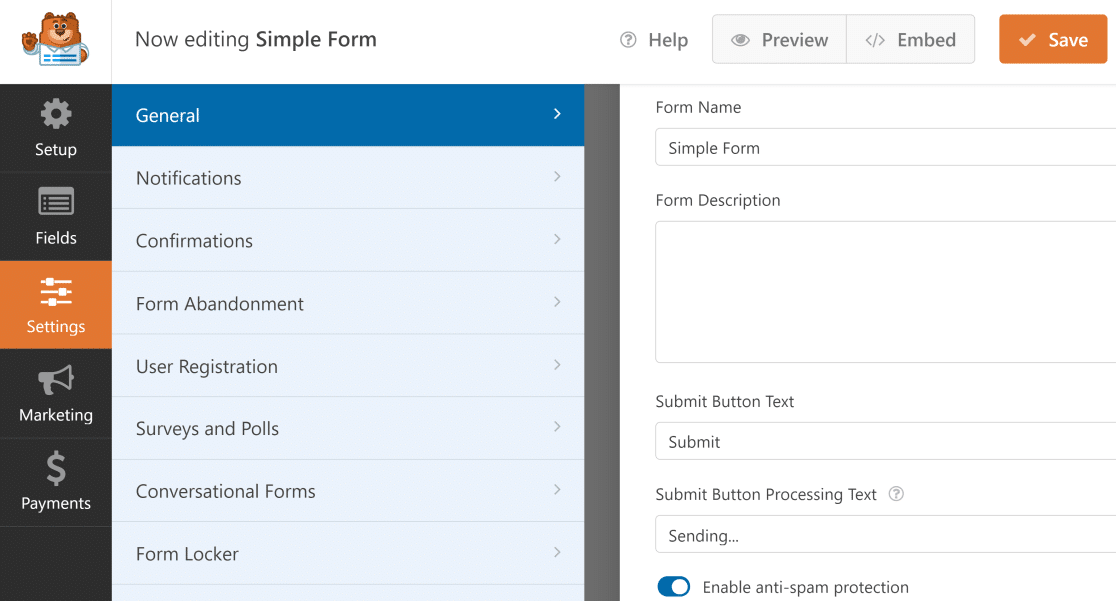
Task: Open User Registration settings
Action: 348,365
